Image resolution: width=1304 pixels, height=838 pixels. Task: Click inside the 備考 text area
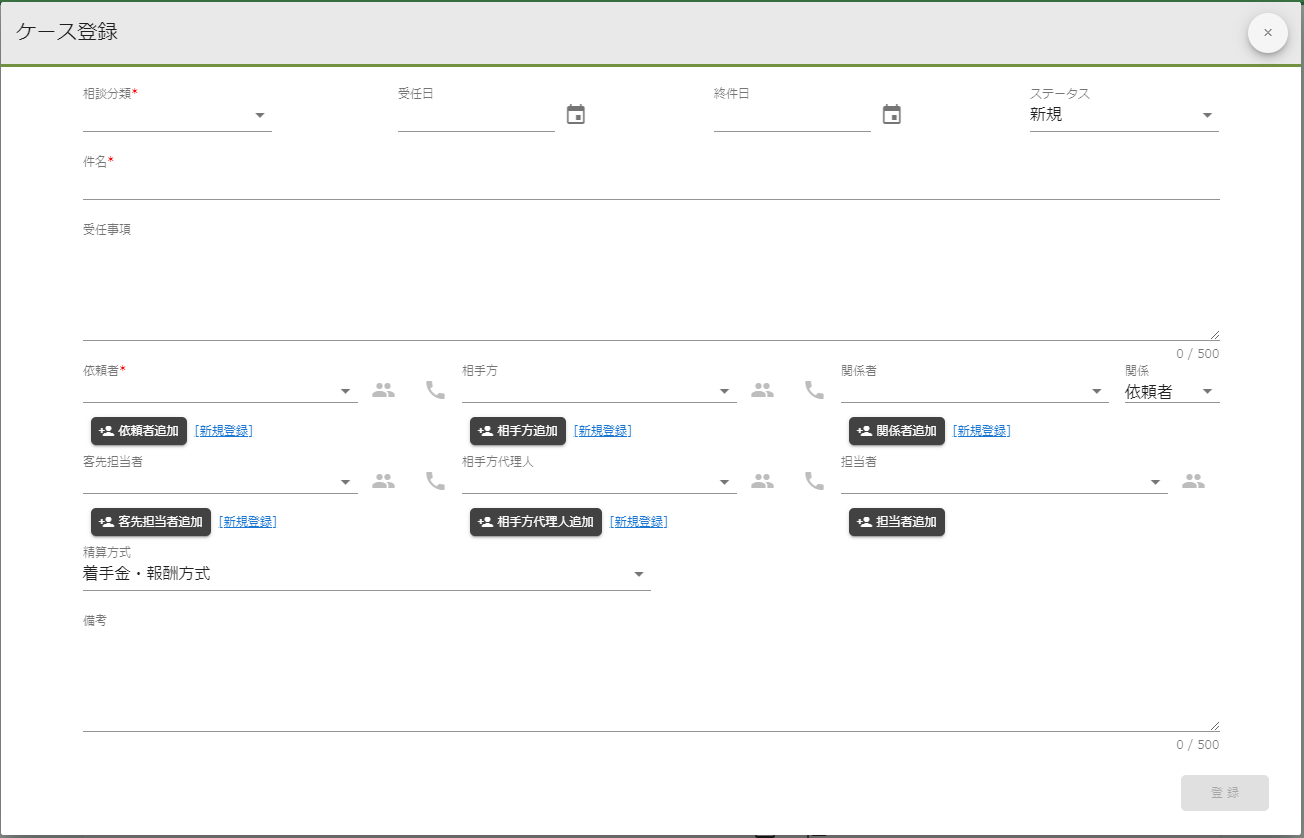point(650,680)
